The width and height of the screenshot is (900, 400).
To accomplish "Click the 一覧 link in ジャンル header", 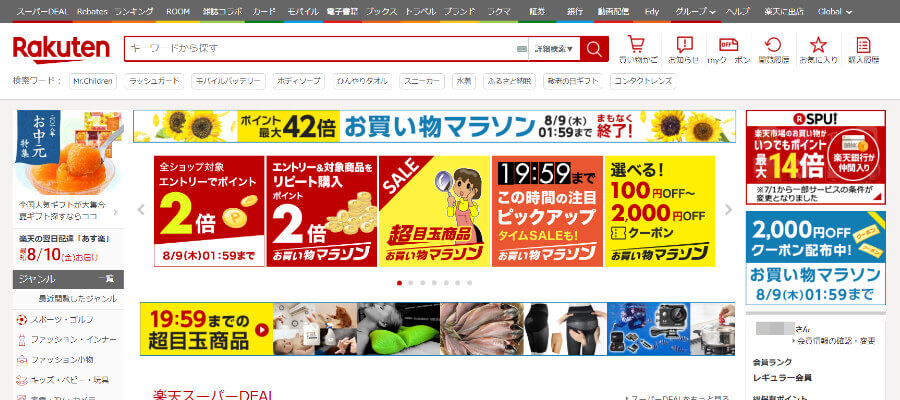I will [105, 279].
